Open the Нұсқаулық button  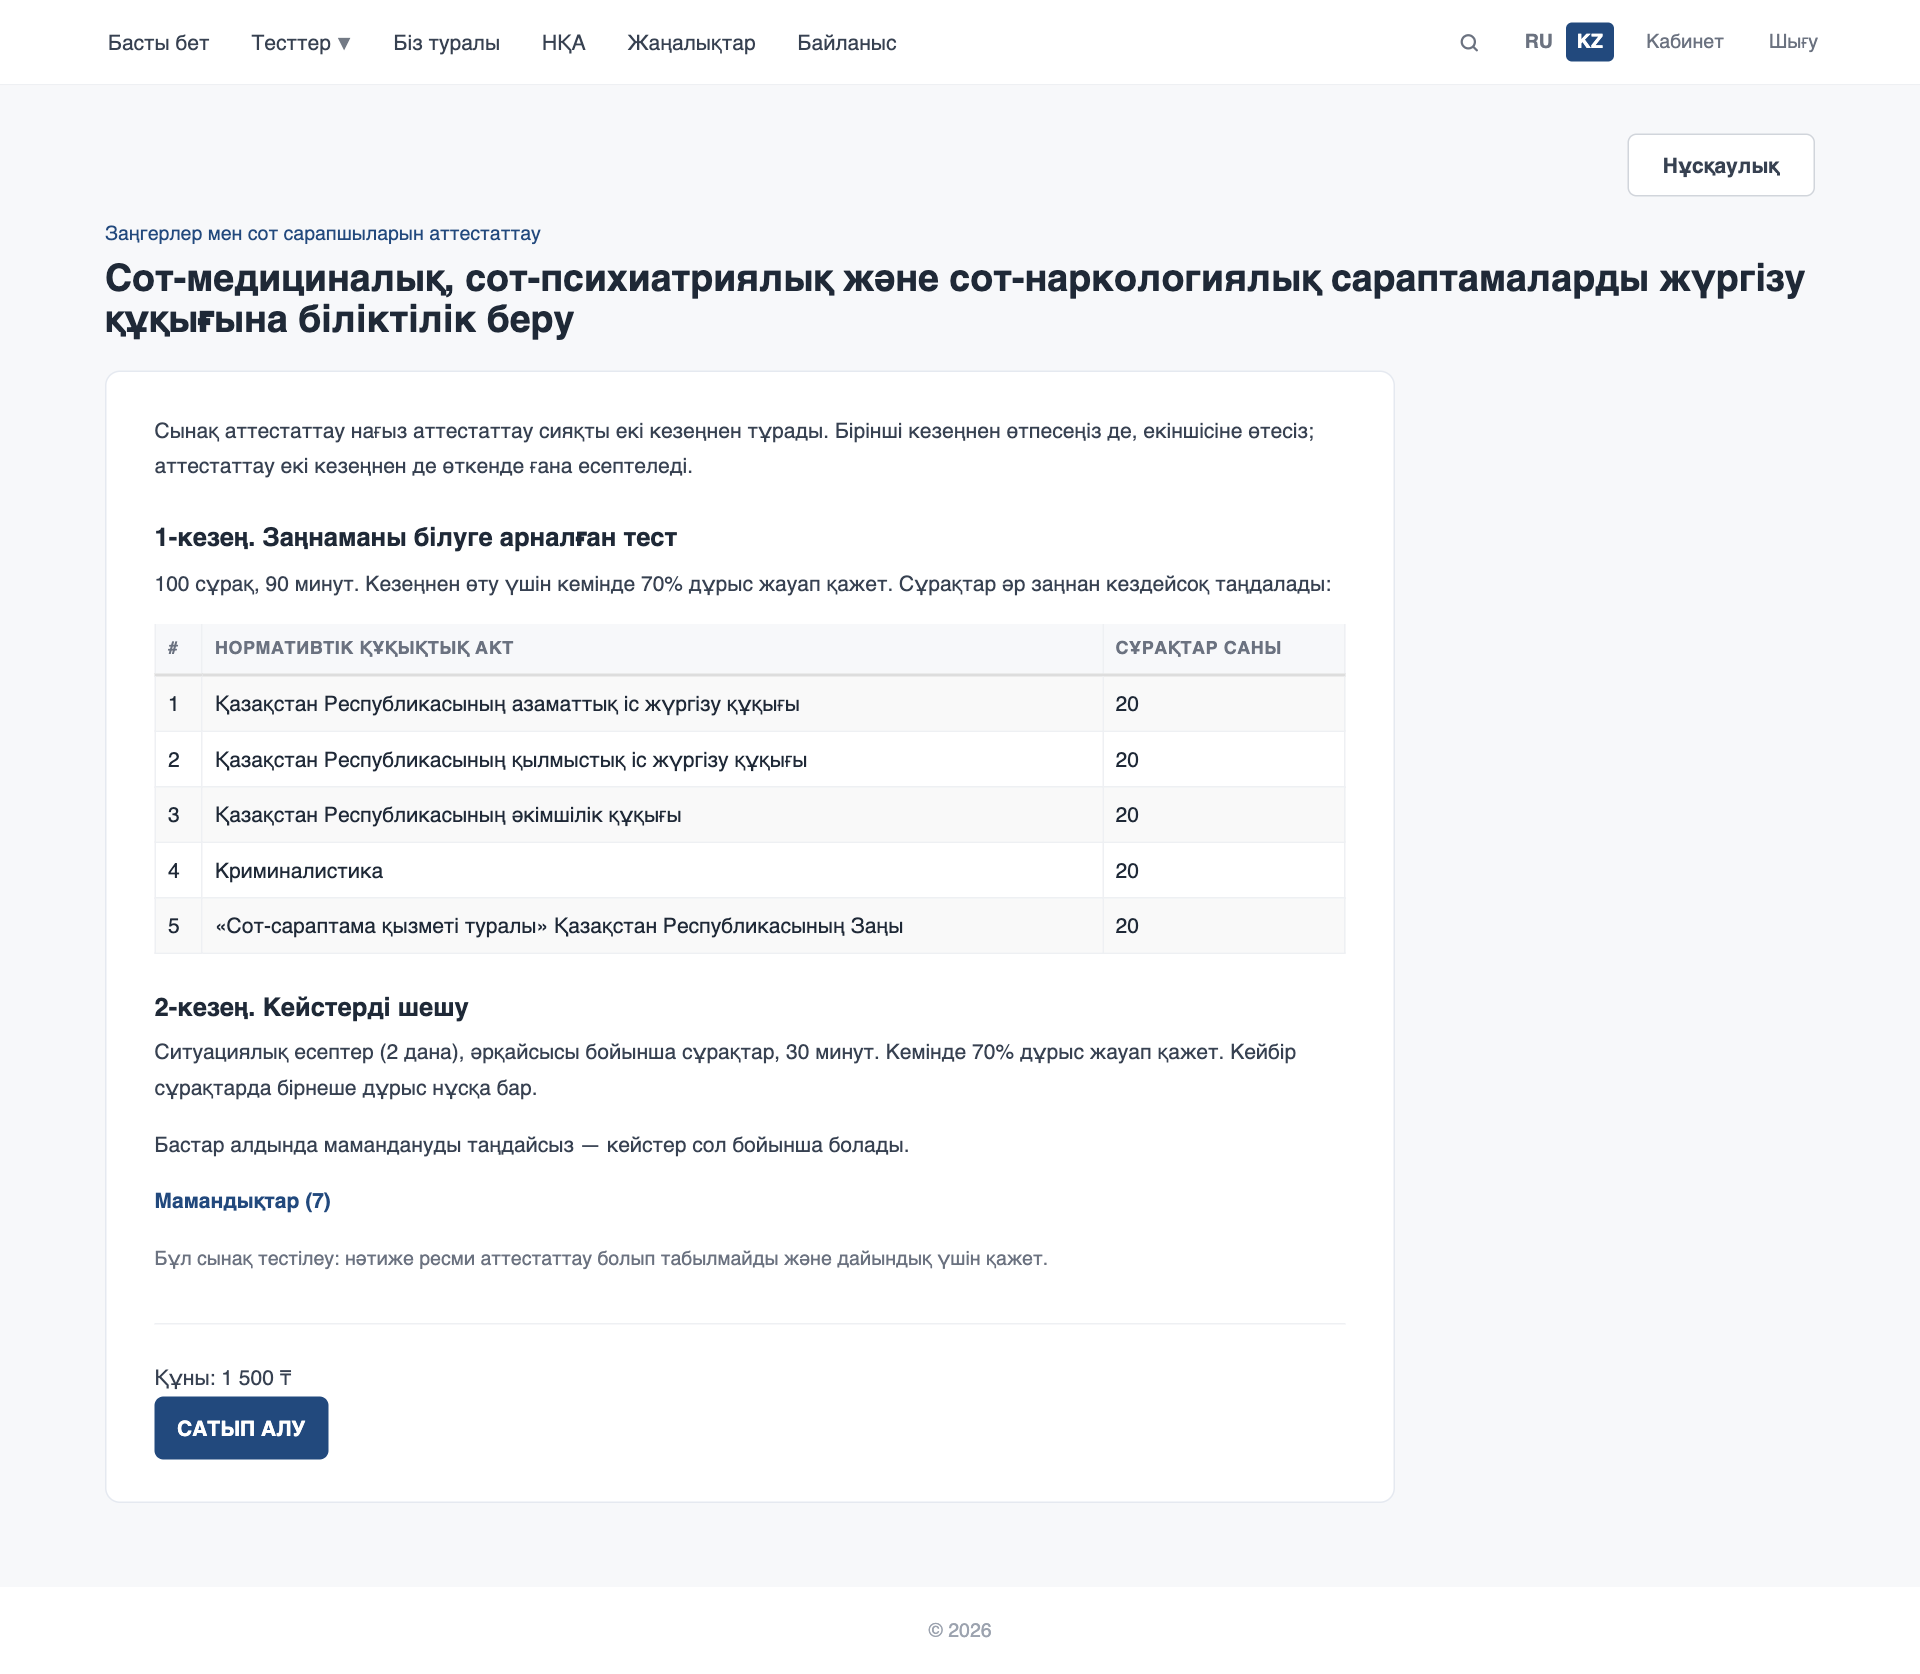[x=1720, y=165]
